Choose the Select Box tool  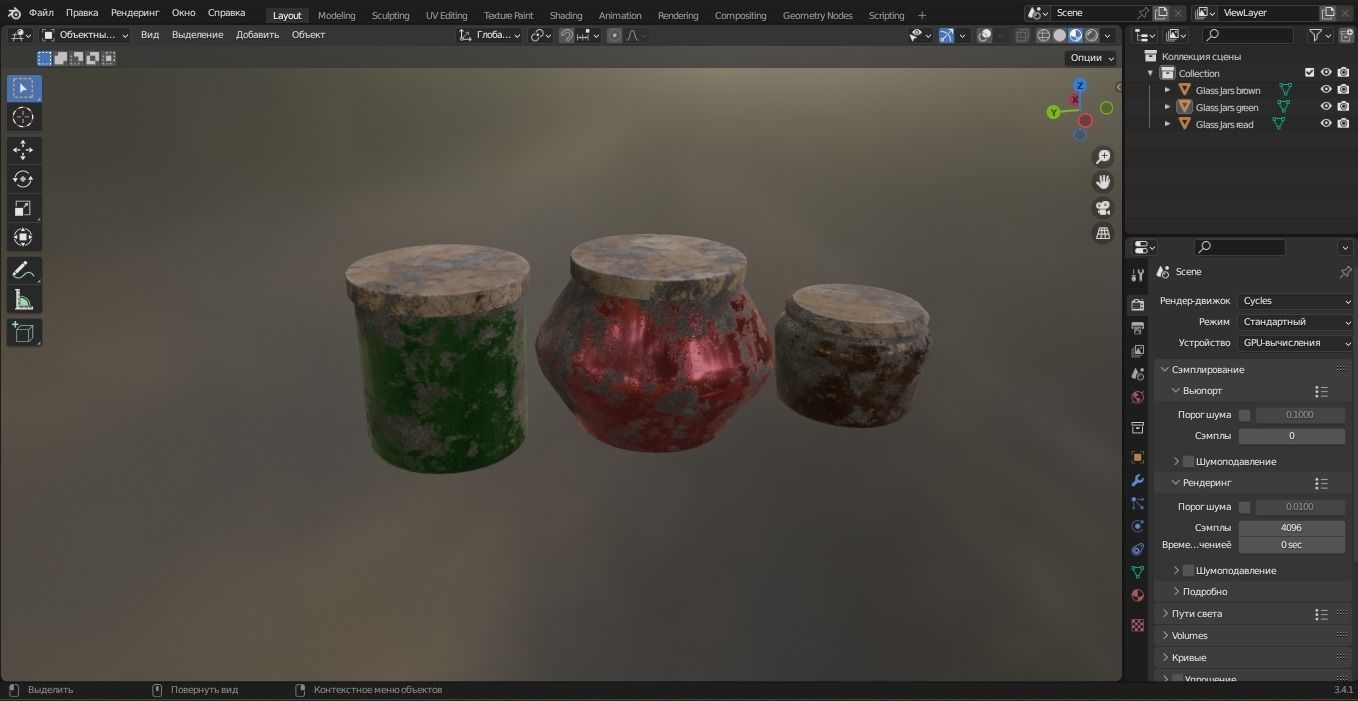pyautogui.click(x=23, y=88)
